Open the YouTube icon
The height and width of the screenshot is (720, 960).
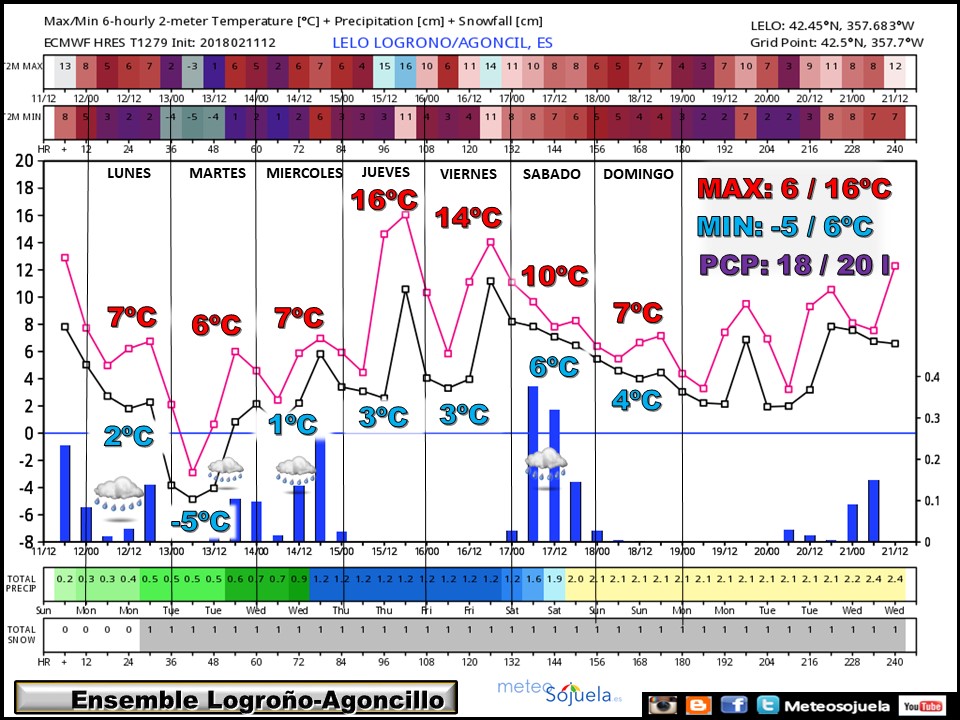tap(922, 705)
